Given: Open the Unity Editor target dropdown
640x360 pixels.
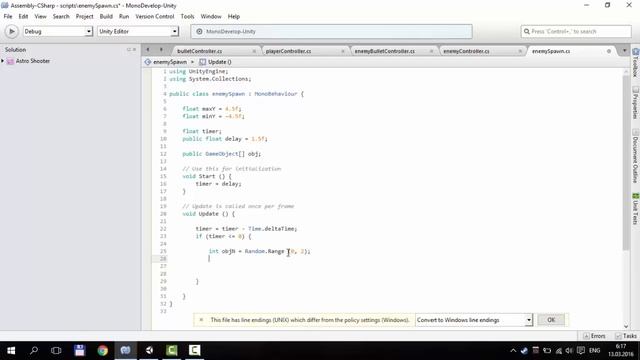Looking at the screenshot, I should pos(138,31).
